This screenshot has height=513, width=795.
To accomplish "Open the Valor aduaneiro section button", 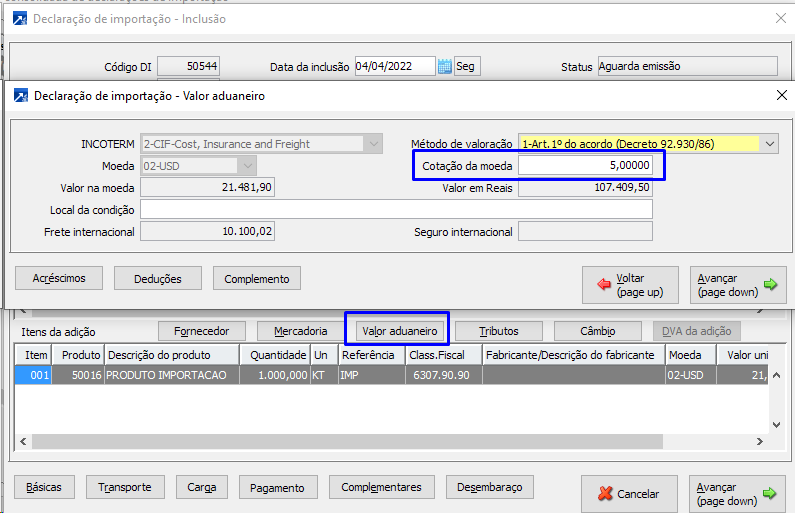I will coord(400,331).
